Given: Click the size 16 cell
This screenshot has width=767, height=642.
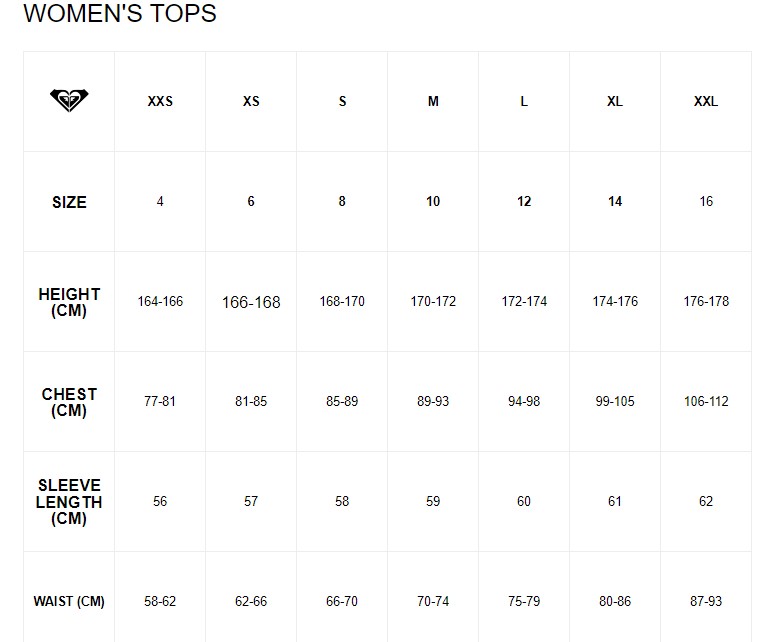Looking at the screenshot, I should pyautogui.click(x=706, y=202).
